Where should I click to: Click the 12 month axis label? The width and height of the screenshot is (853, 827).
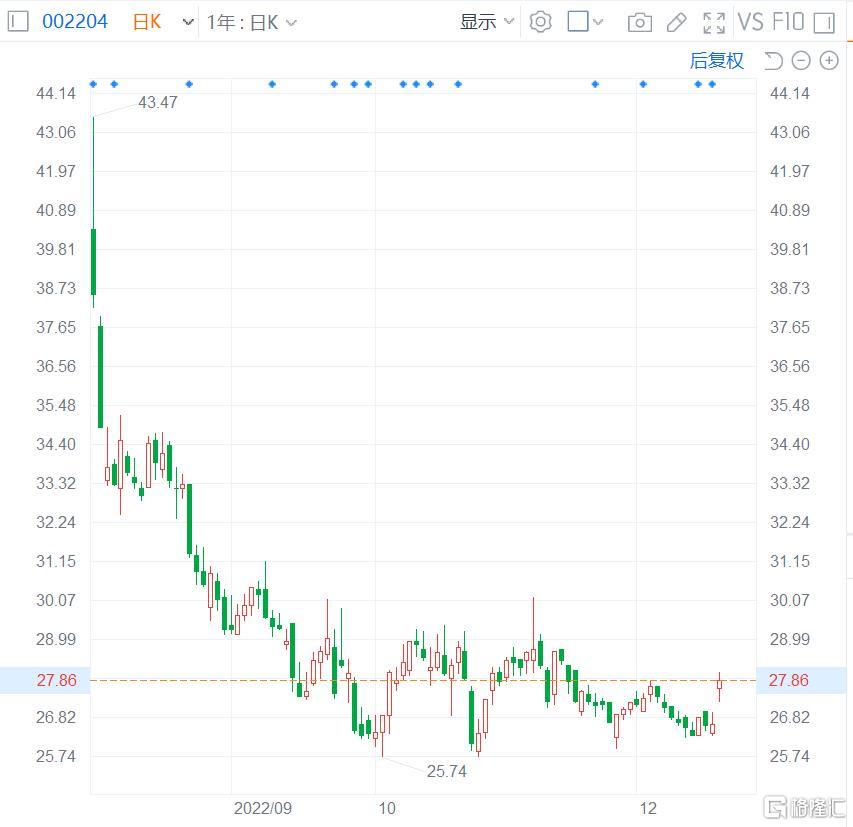pos(648,809)
